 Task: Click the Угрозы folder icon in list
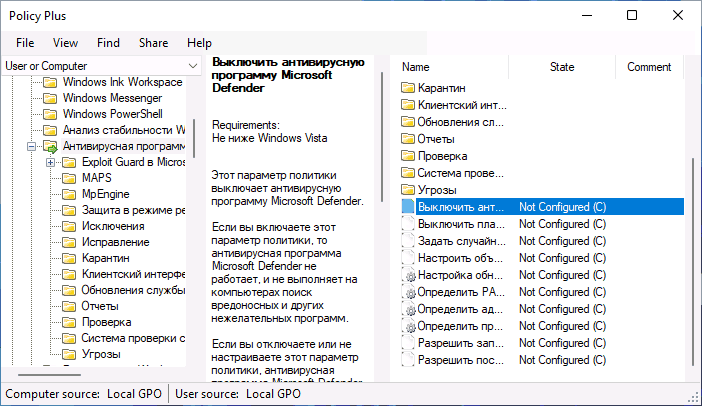pos(408,190)
